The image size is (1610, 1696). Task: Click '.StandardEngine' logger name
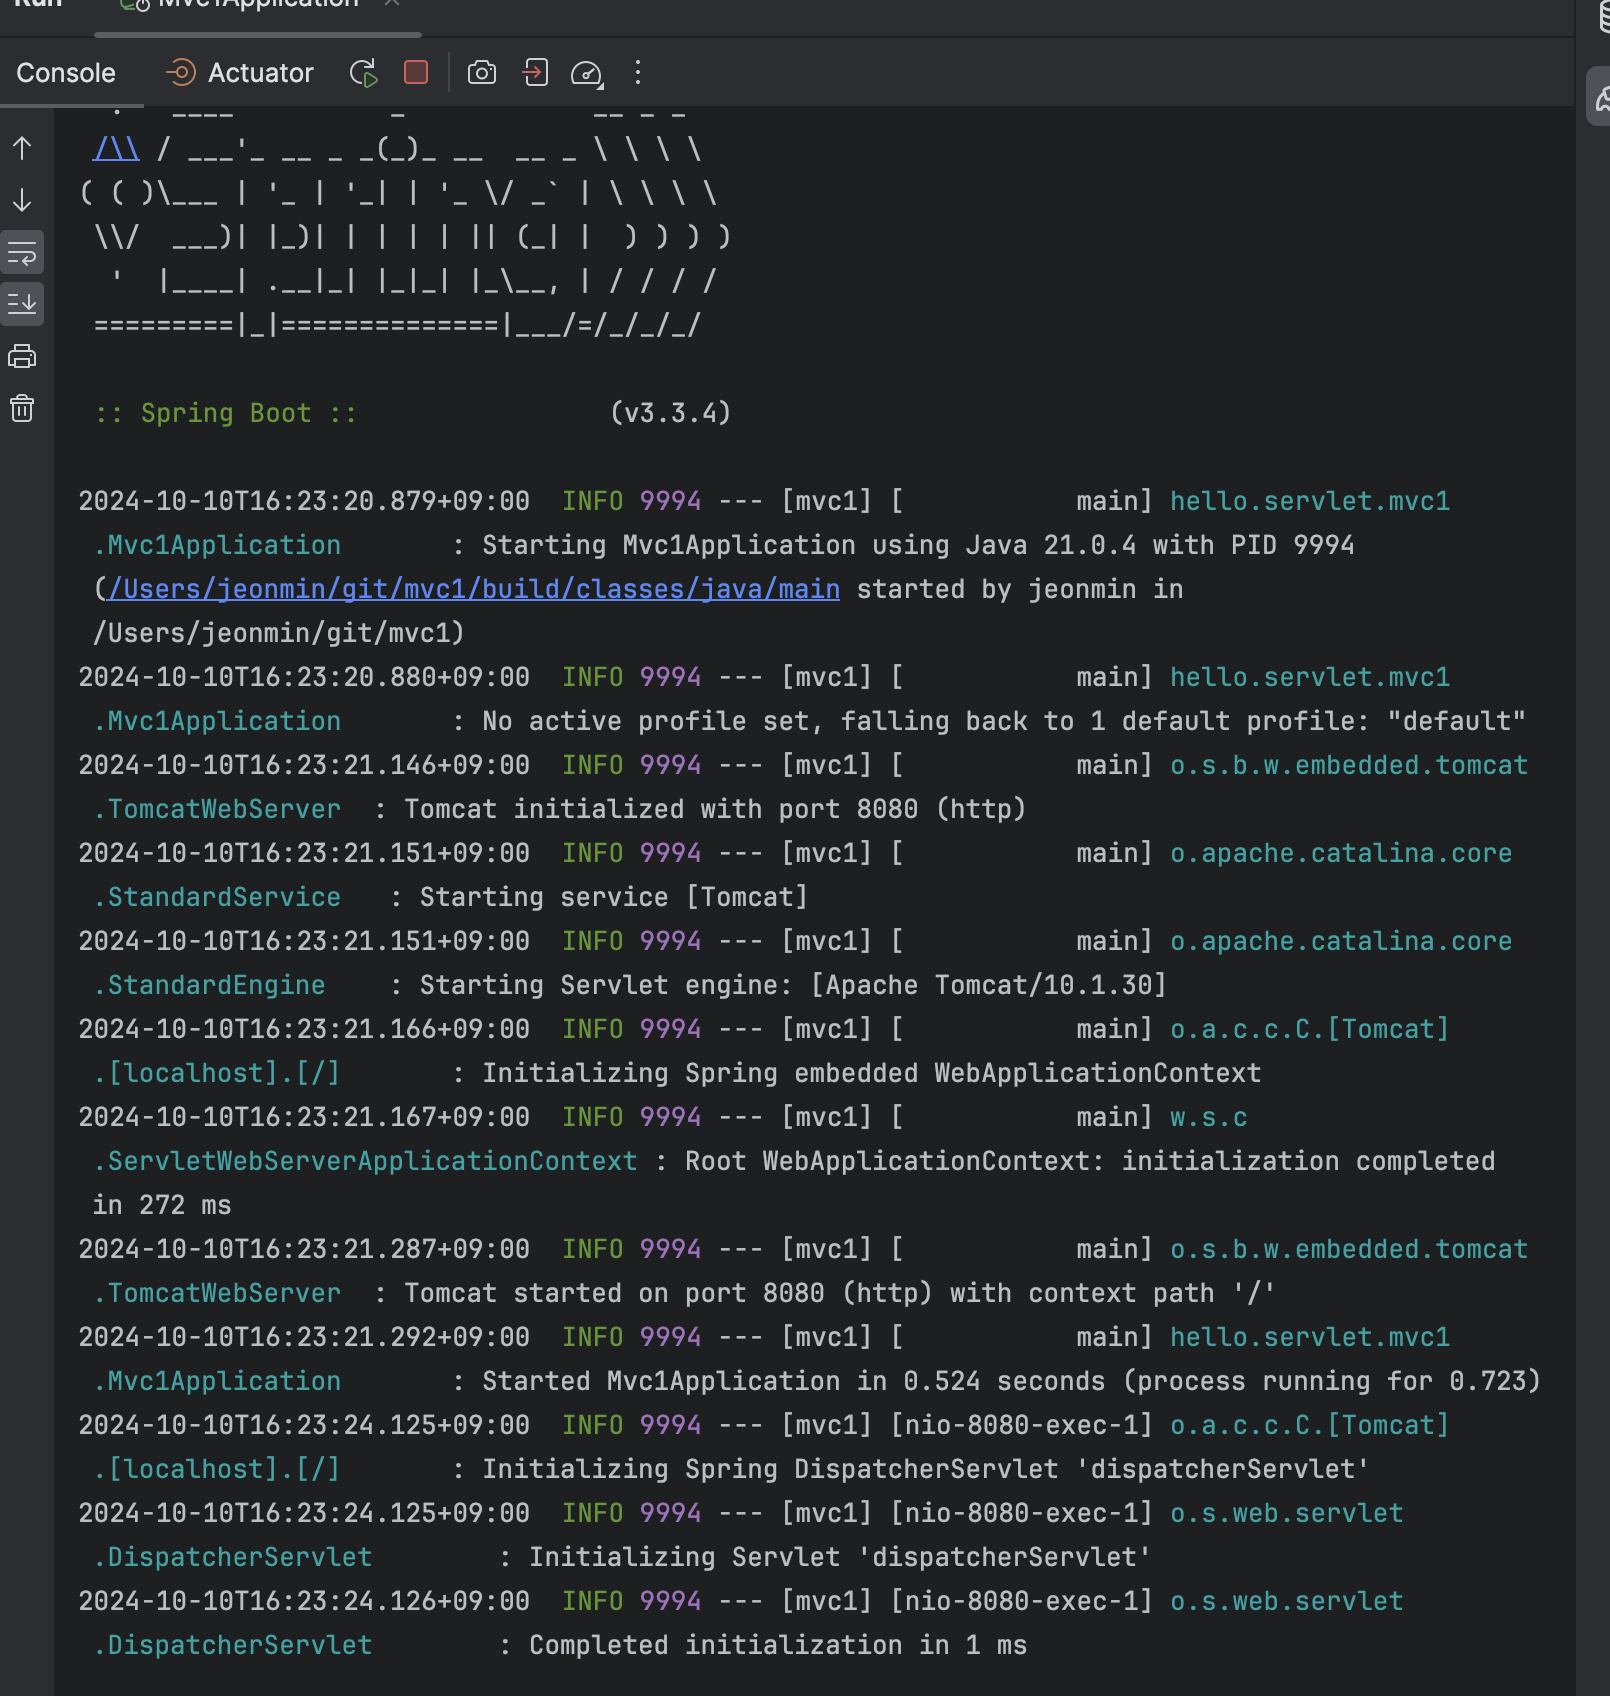(x=209, y=985)
